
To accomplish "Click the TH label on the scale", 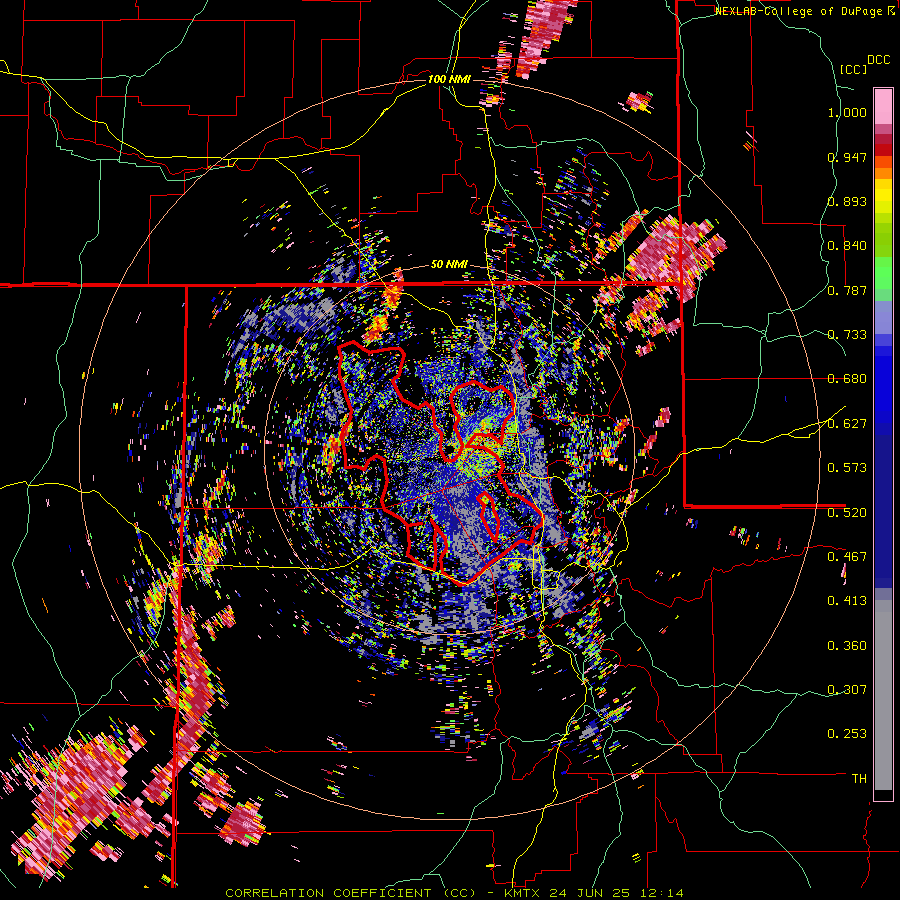I will [x=859, y=779].
